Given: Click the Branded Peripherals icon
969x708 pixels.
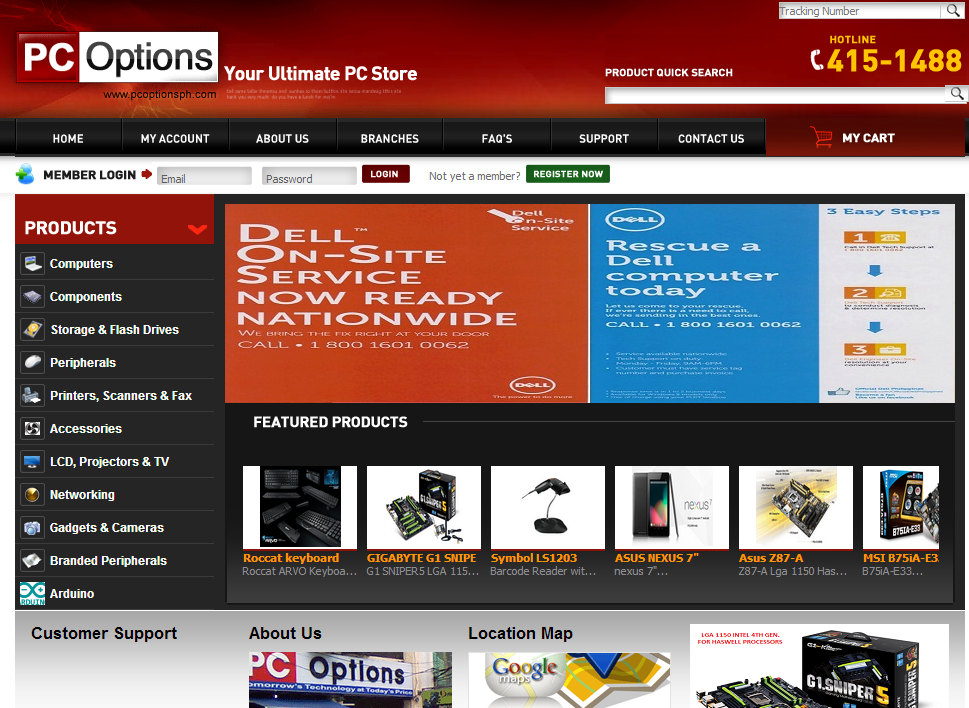Looking at the screenshot, I should 32,560.
